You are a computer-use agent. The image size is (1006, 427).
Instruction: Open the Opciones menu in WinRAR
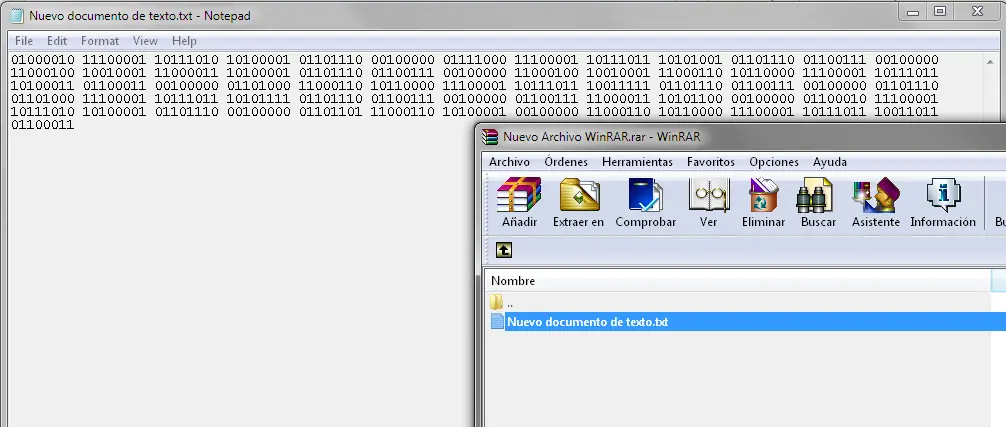coord(774,162)
